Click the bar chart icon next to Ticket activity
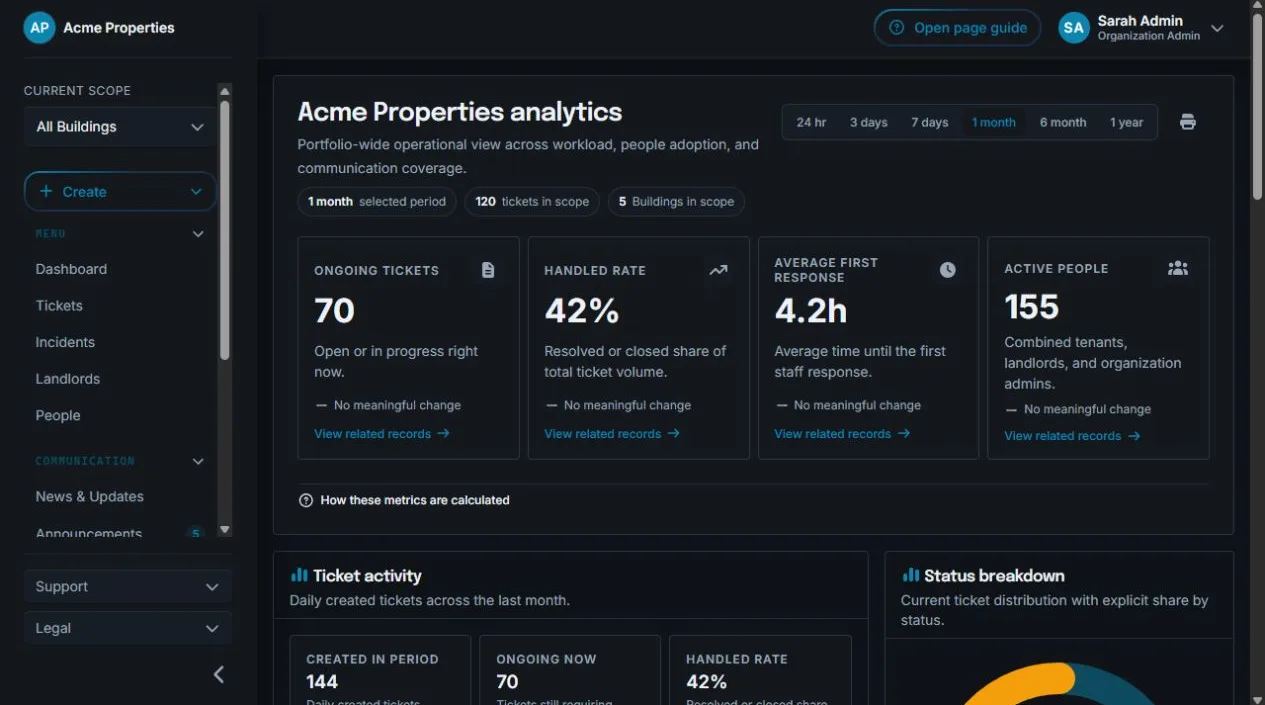The height and width of the screenshot is (705, 1265). coord(299,575)
